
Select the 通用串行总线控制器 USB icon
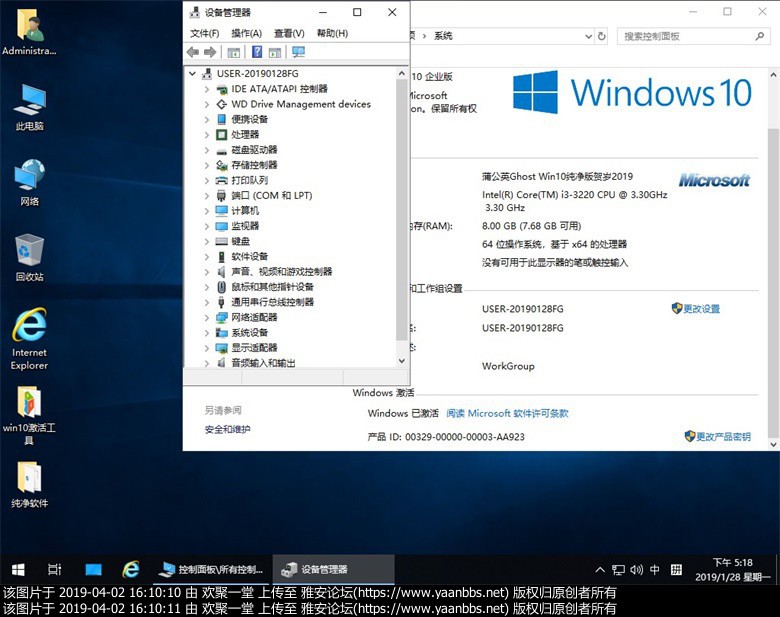[x=221, y=302]
